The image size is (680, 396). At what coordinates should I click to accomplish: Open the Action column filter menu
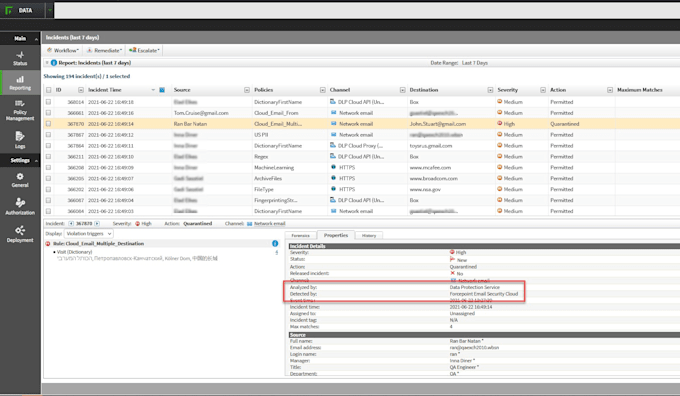point(610,90)
